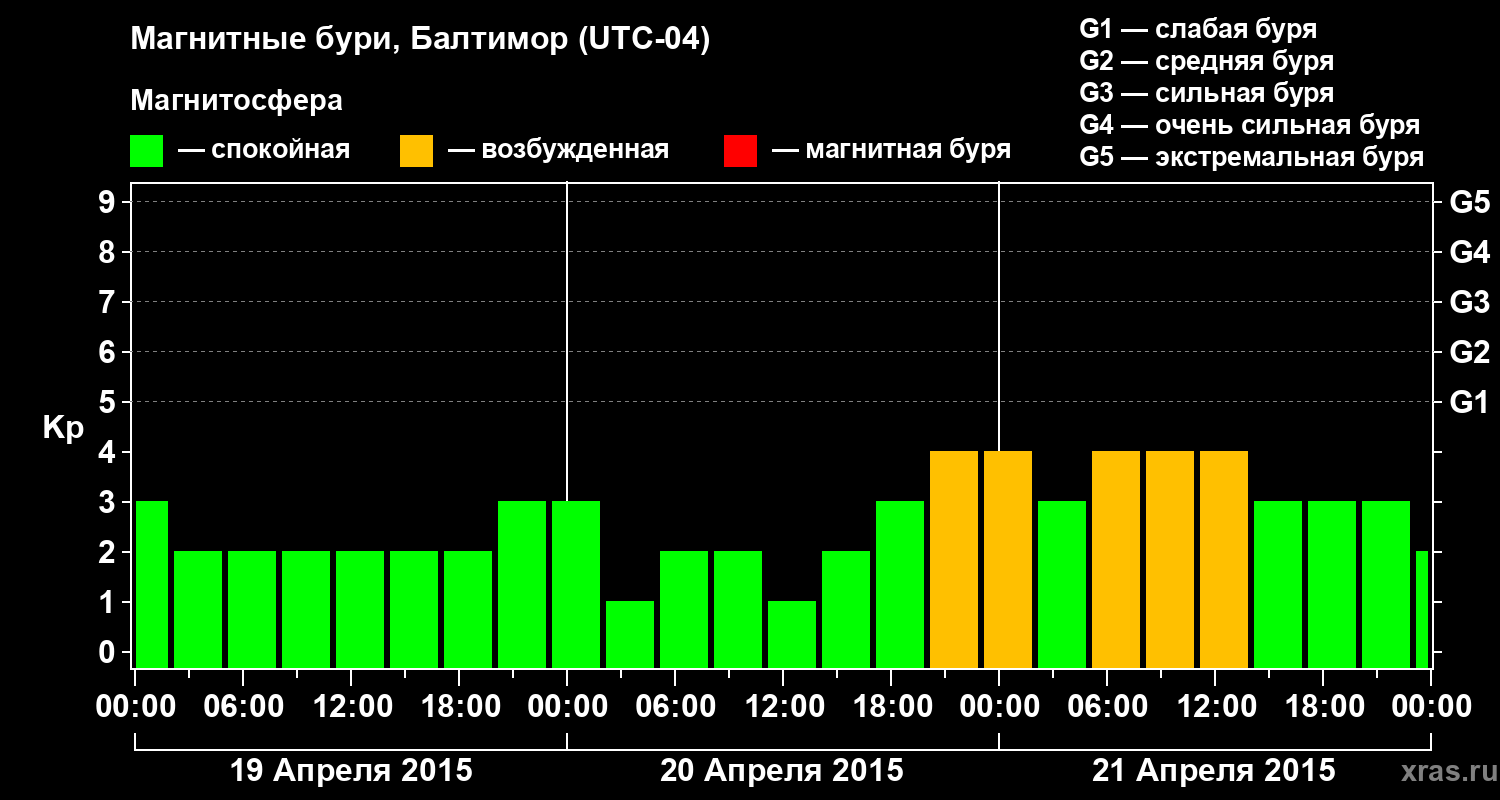This screenshot has height=800, width=1500.
Task: Click the 'G2' right axis label
Action: pyautogui.click(x=1469, y=352)
